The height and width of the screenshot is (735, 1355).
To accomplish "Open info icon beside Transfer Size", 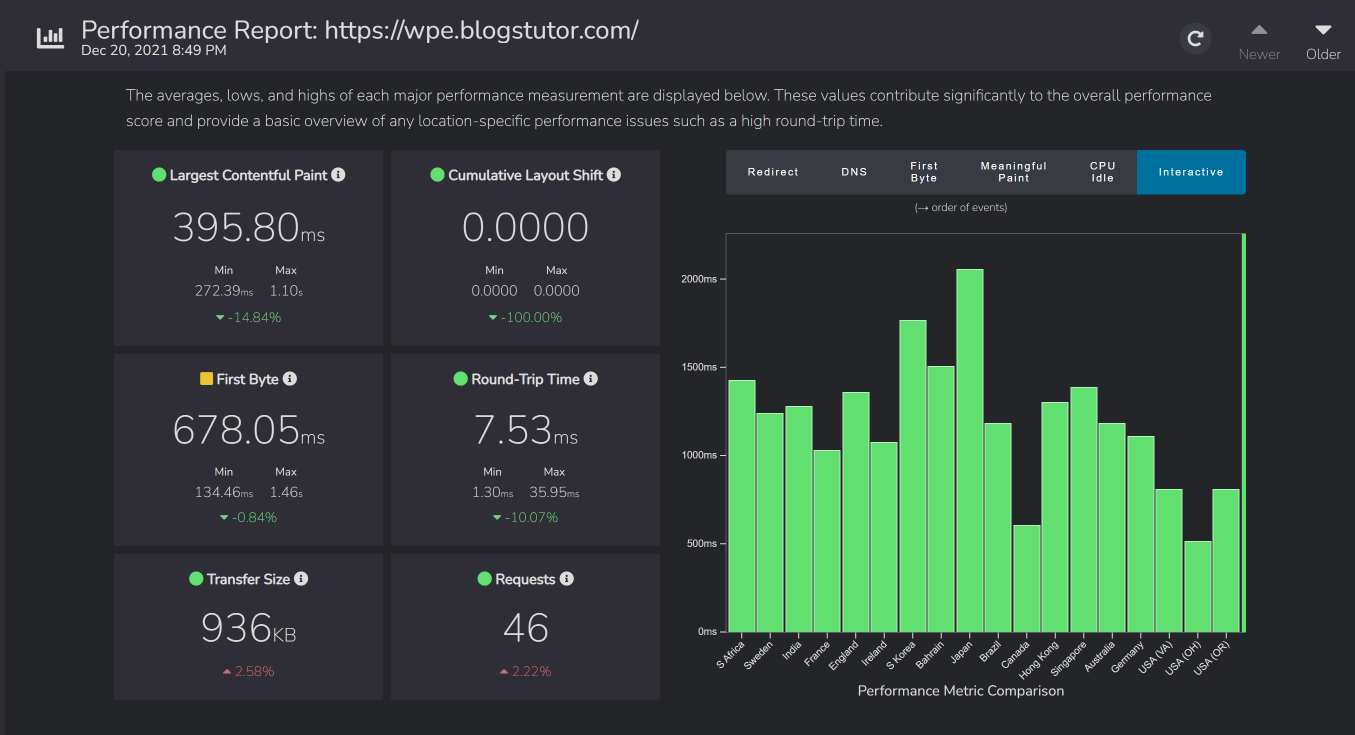I will 301,579.
